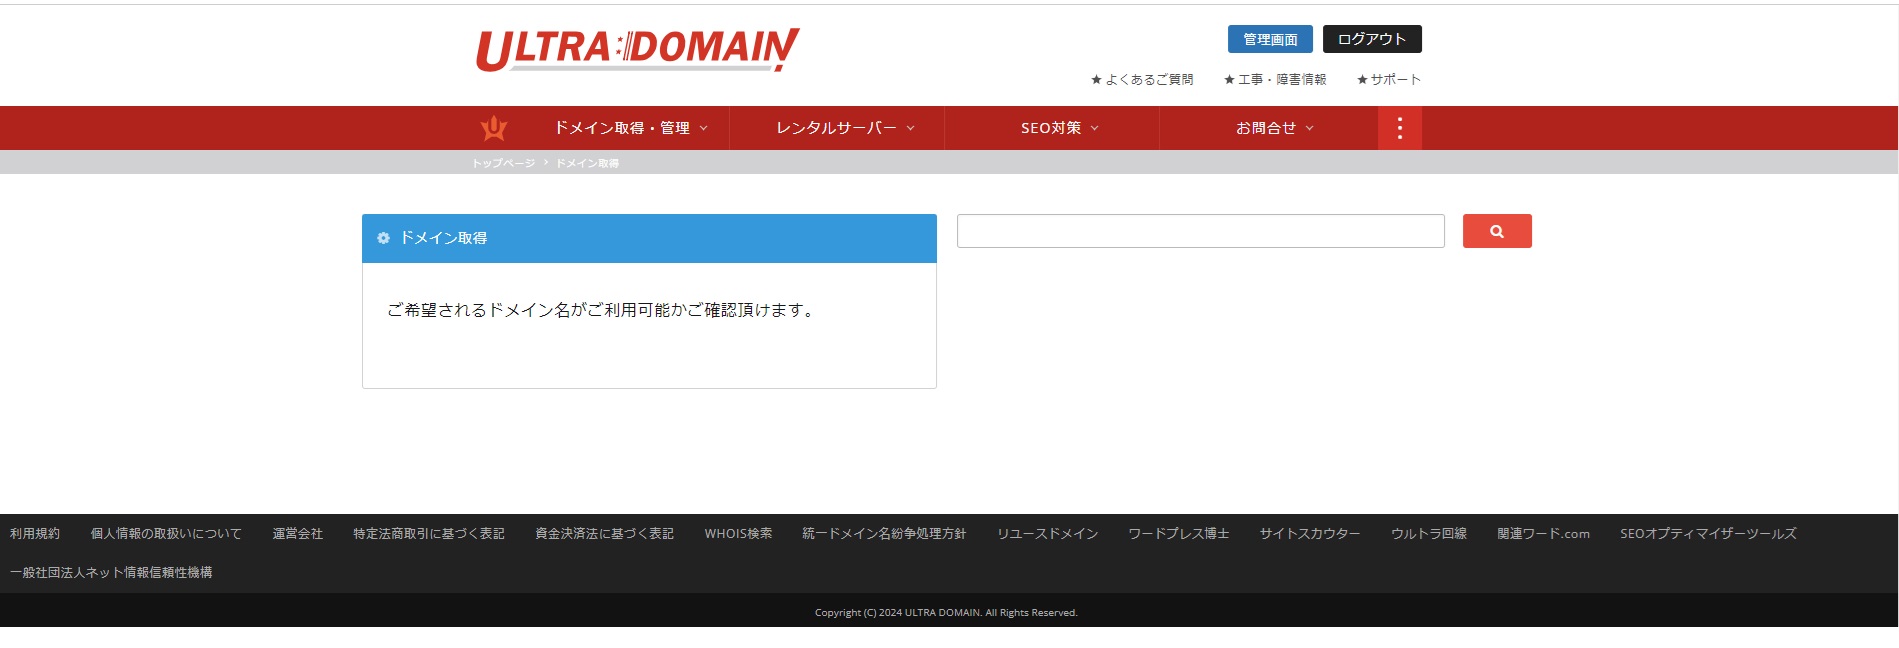Screen dimensions: 1899x648
Task: Click the red magnifier search button
Action: pos(1496,231)
